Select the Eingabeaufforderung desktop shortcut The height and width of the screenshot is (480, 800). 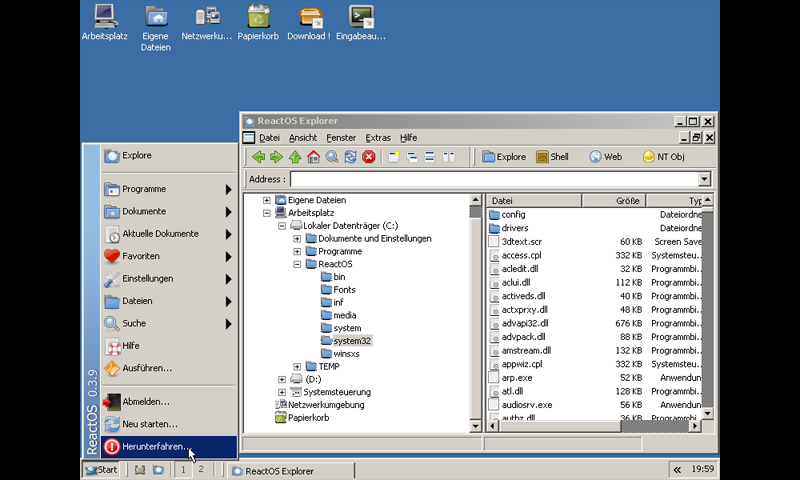[361, 22]
